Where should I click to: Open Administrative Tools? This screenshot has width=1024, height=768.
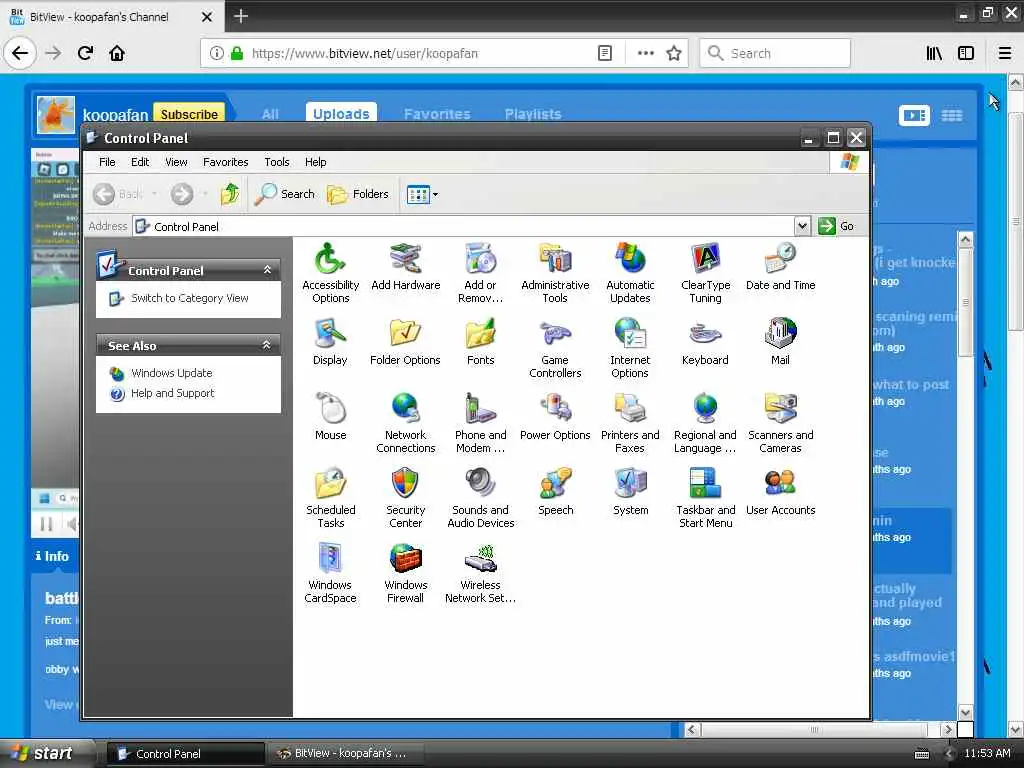pos(555,273)
